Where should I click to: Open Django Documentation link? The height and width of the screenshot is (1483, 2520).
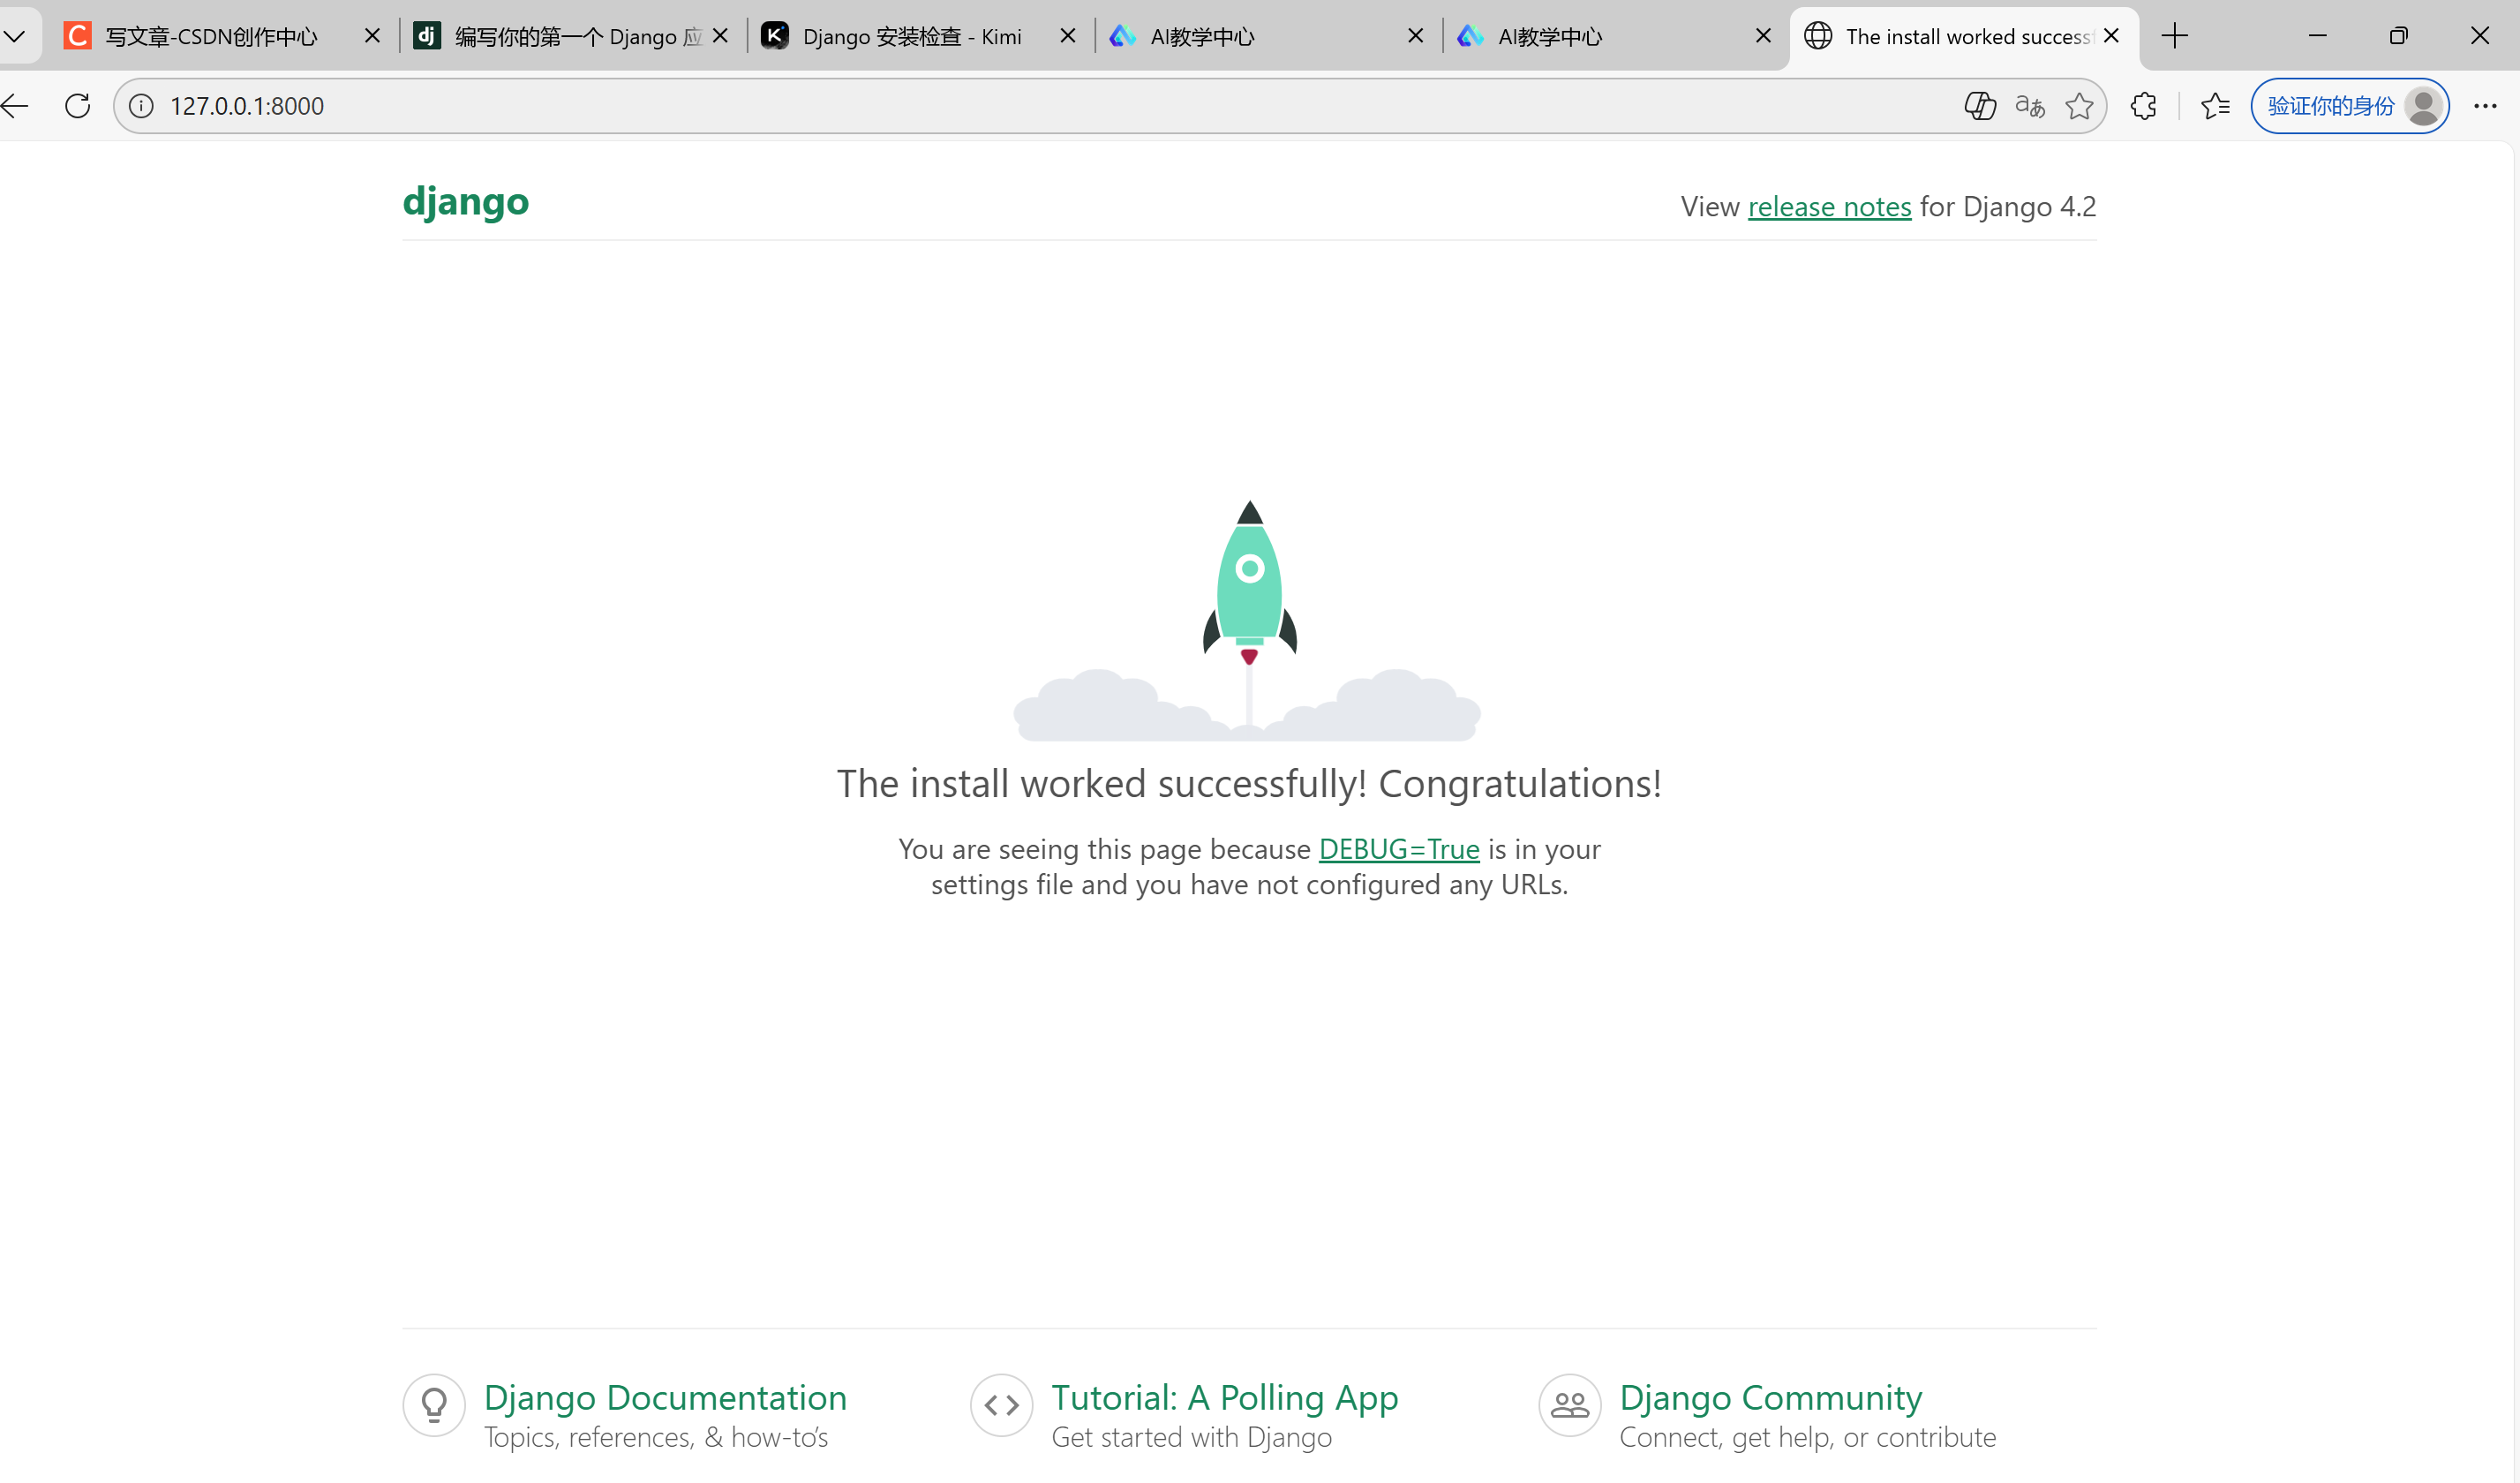665,1397
